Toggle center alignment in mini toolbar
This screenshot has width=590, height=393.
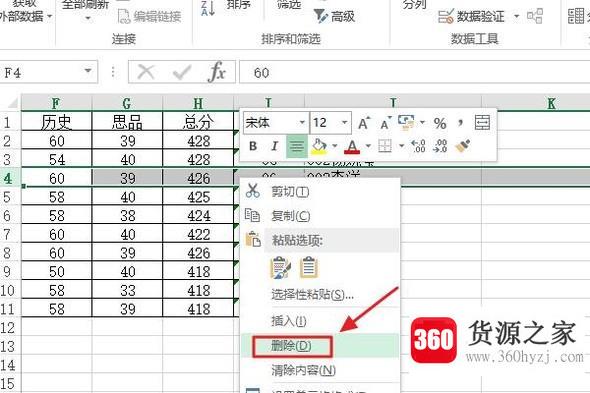click(x=297, y=146)
